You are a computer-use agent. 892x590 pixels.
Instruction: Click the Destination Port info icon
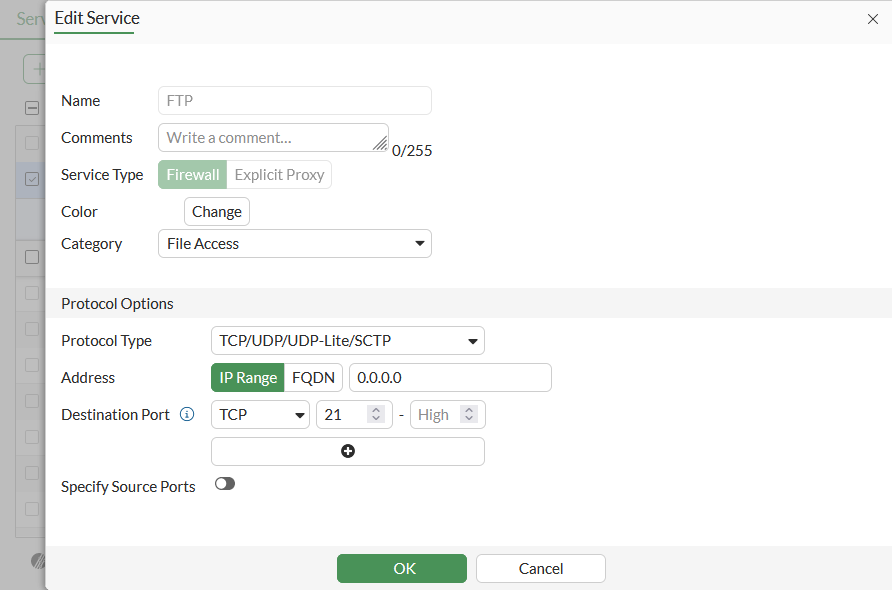pyautogui.click(x=187, y=415)
